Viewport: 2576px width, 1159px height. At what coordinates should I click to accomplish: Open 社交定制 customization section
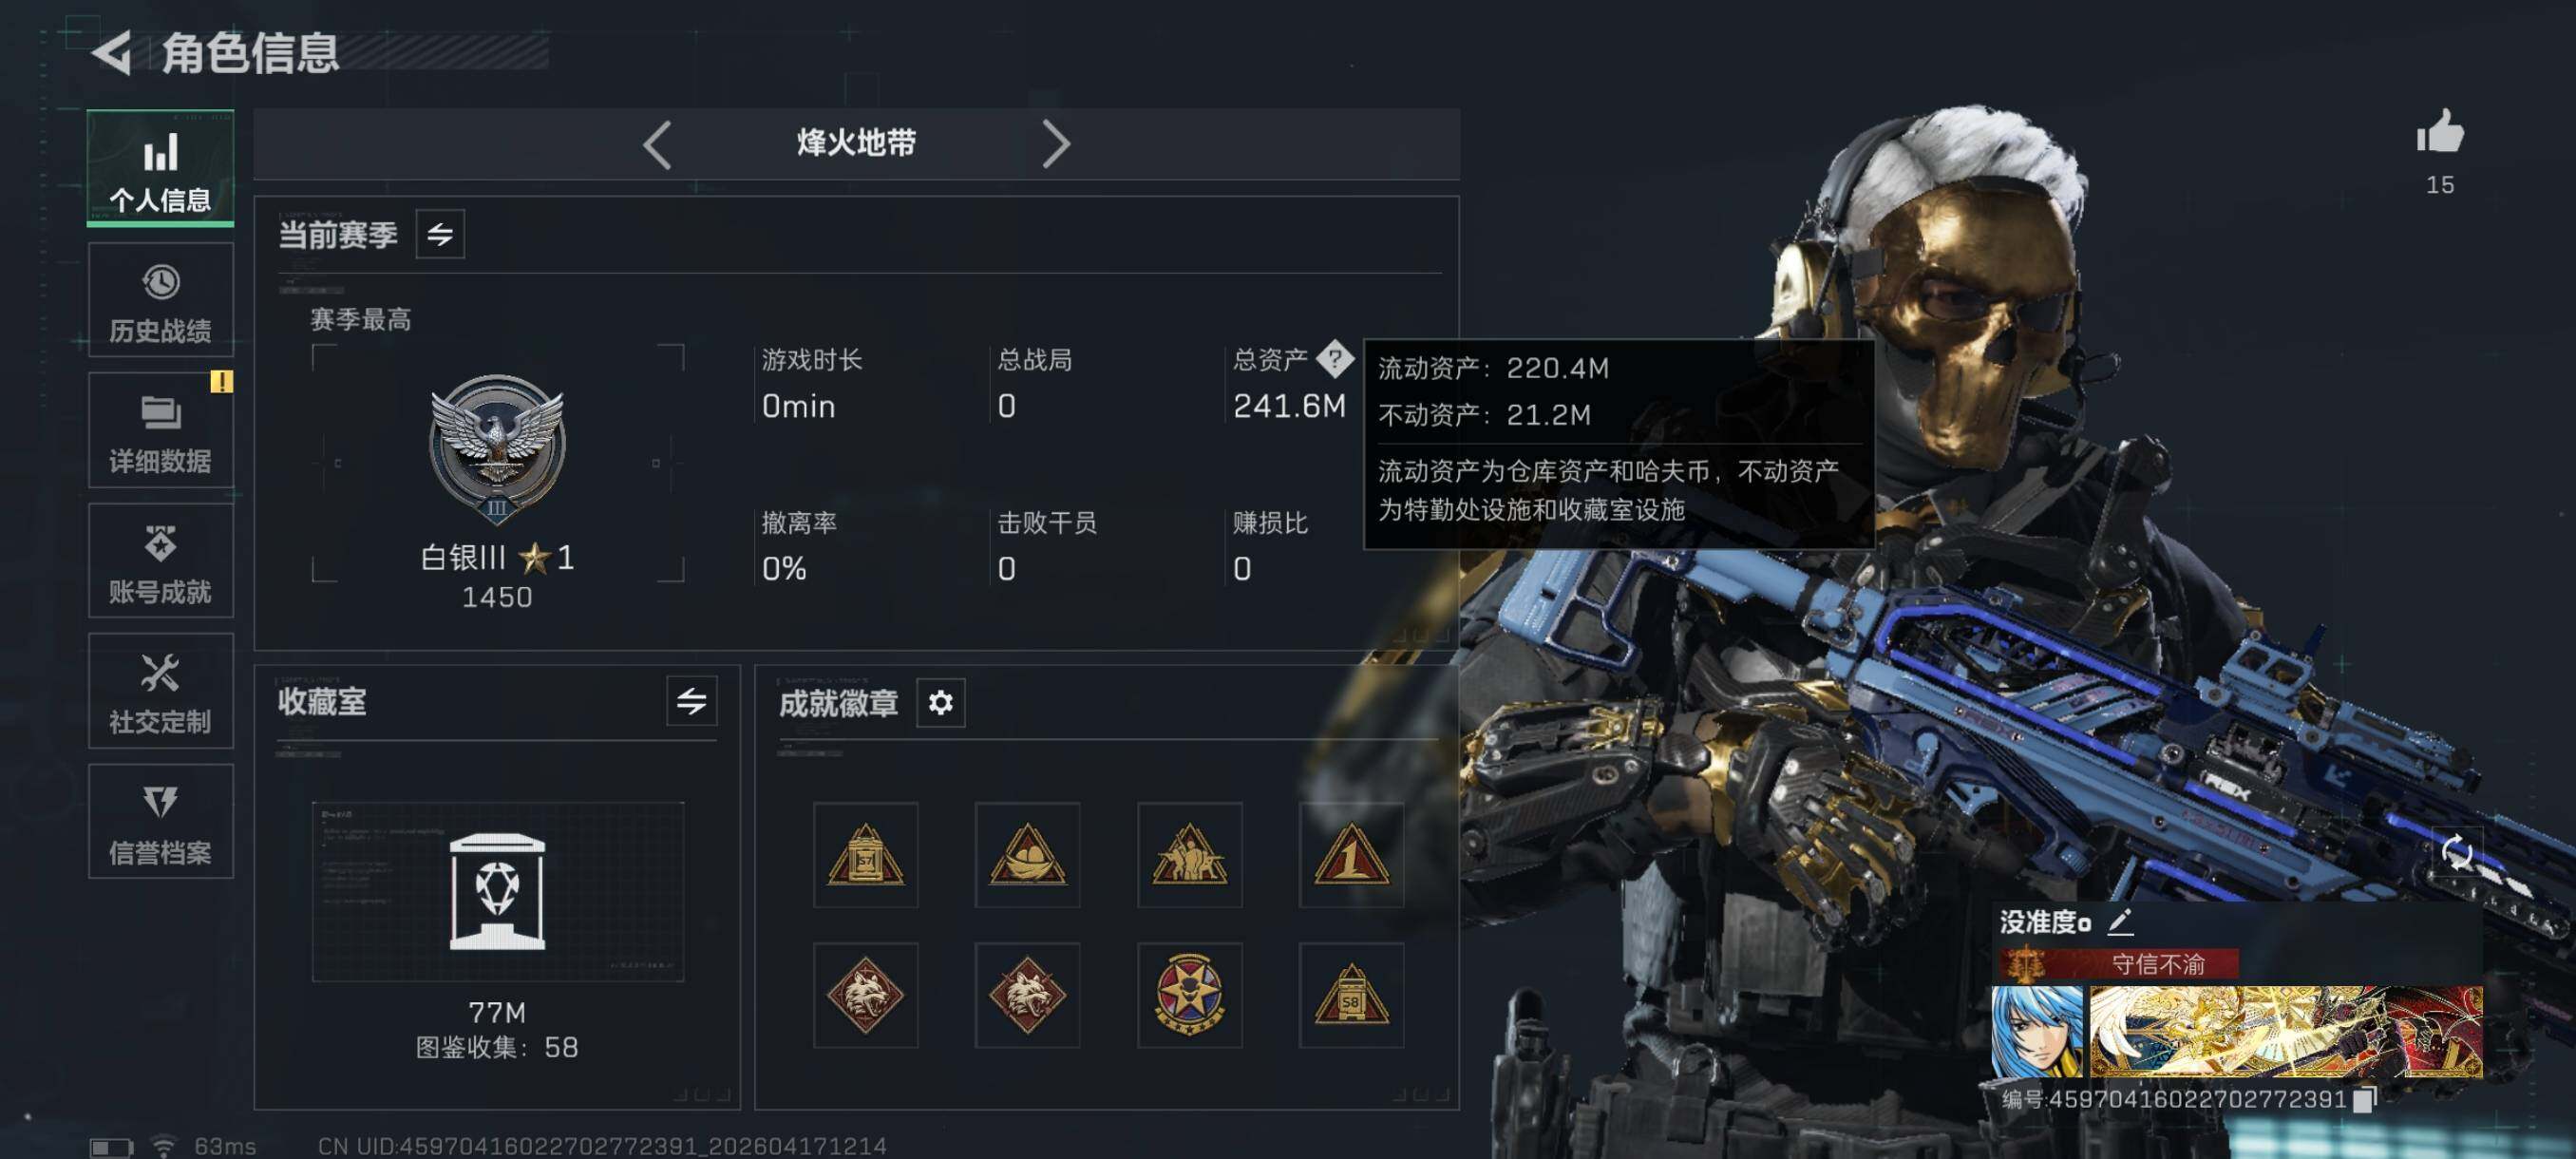point(160,691)
